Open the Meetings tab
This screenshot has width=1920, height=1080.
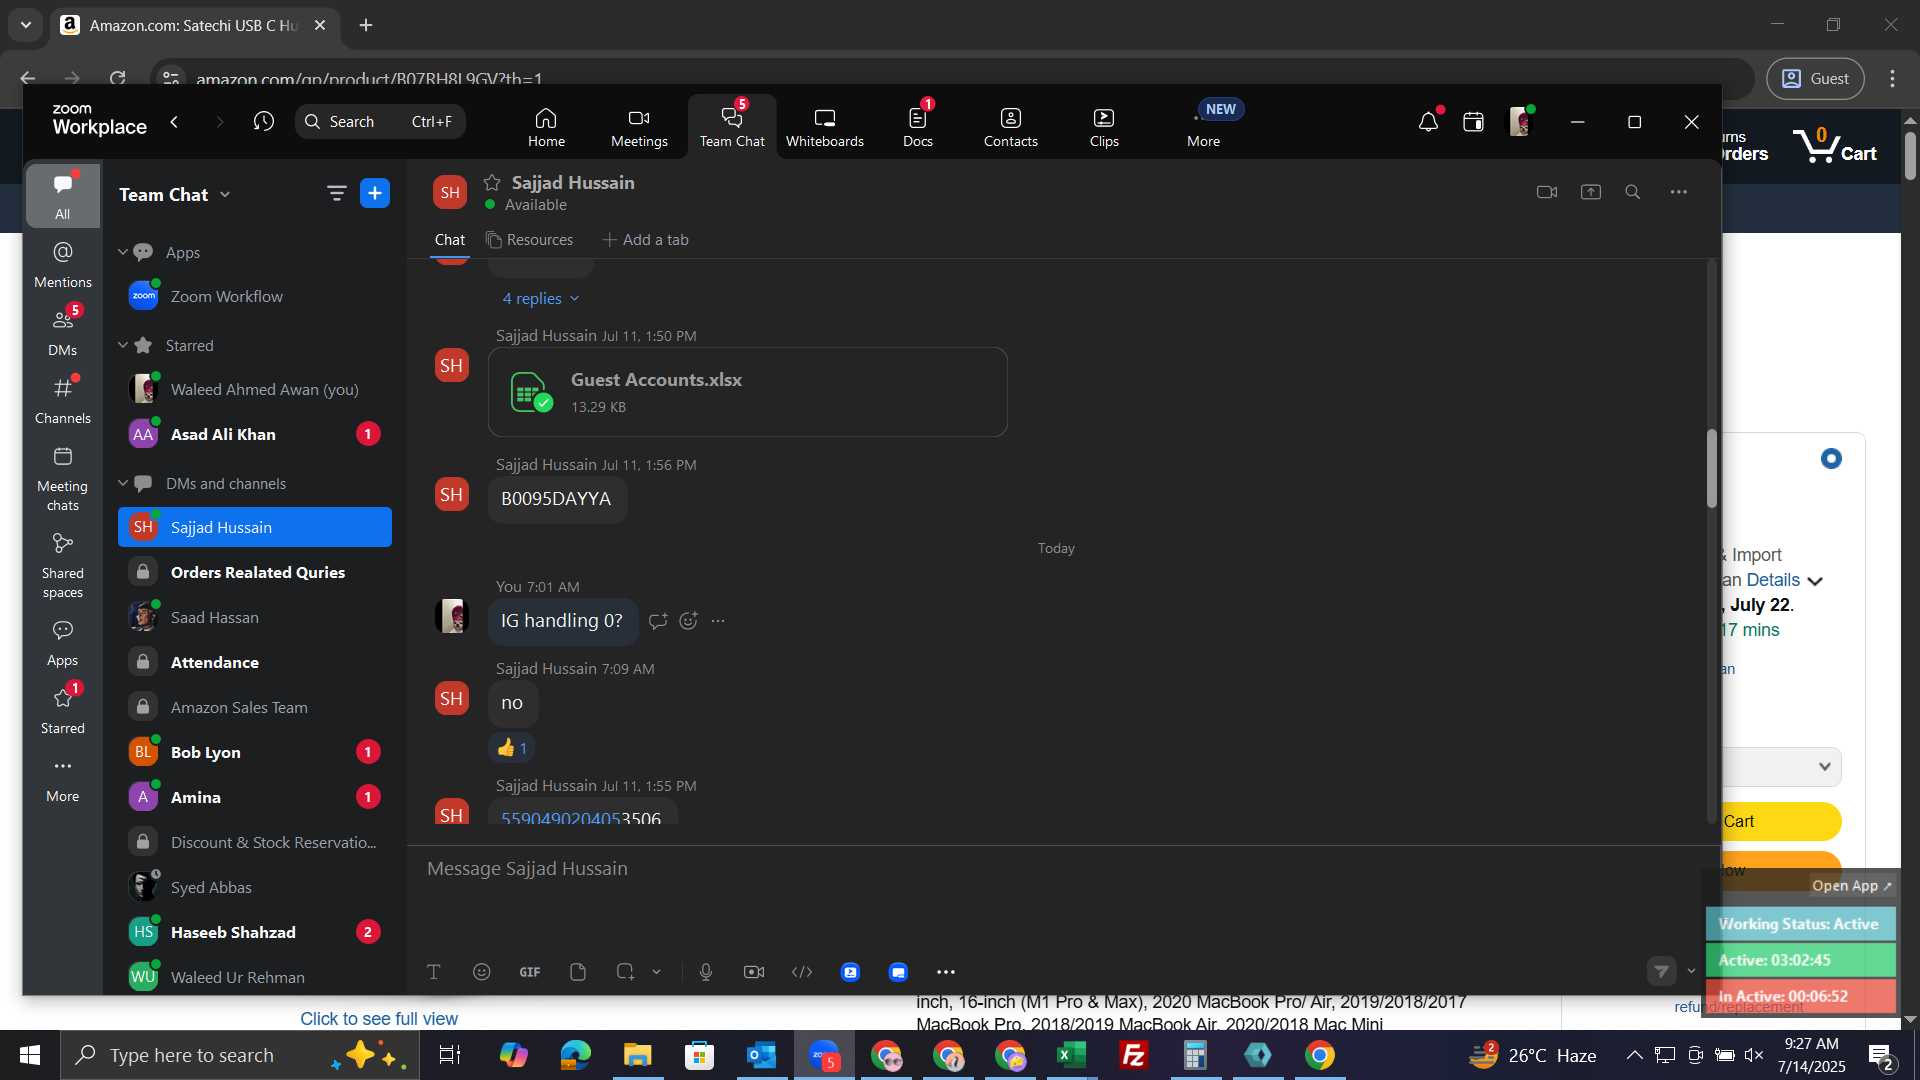pyautogui.click(x=639, y=127)
